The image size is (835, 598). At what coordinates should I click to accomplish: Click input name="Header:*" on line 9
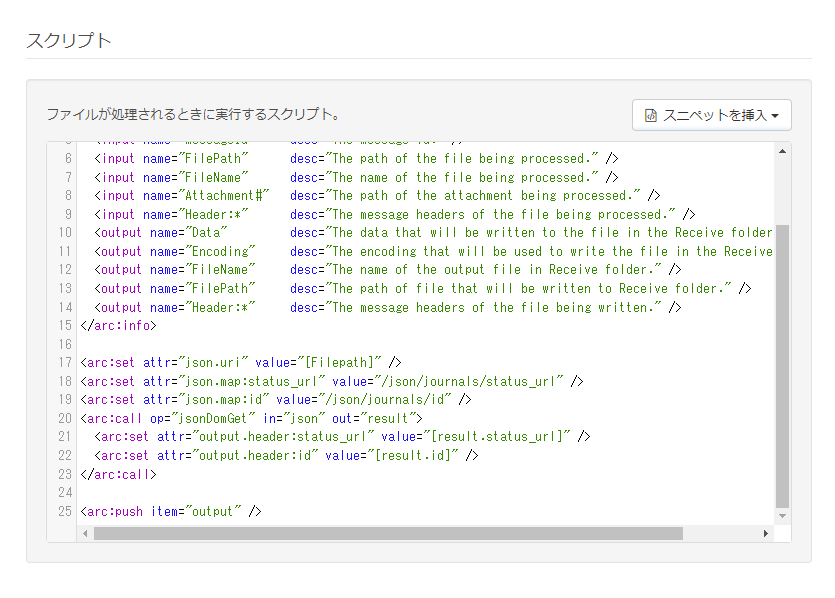point(171,214)
